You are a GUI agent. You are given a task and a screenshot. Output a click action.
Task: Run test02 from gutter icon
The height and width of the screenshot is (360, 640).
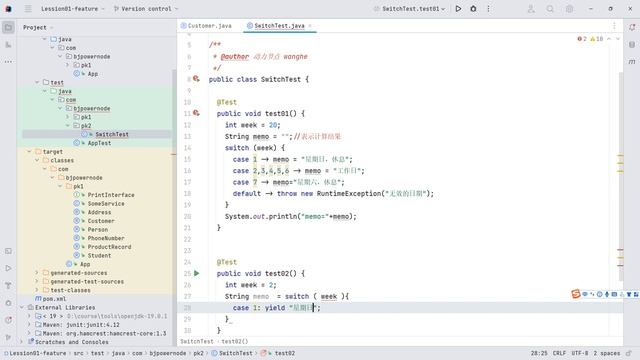tap(197, 273)
